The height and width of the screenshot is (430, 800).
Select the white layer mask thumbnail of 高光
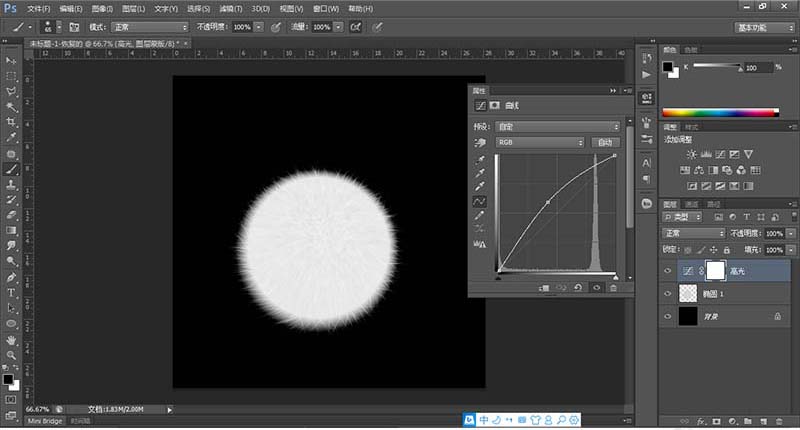716,270
